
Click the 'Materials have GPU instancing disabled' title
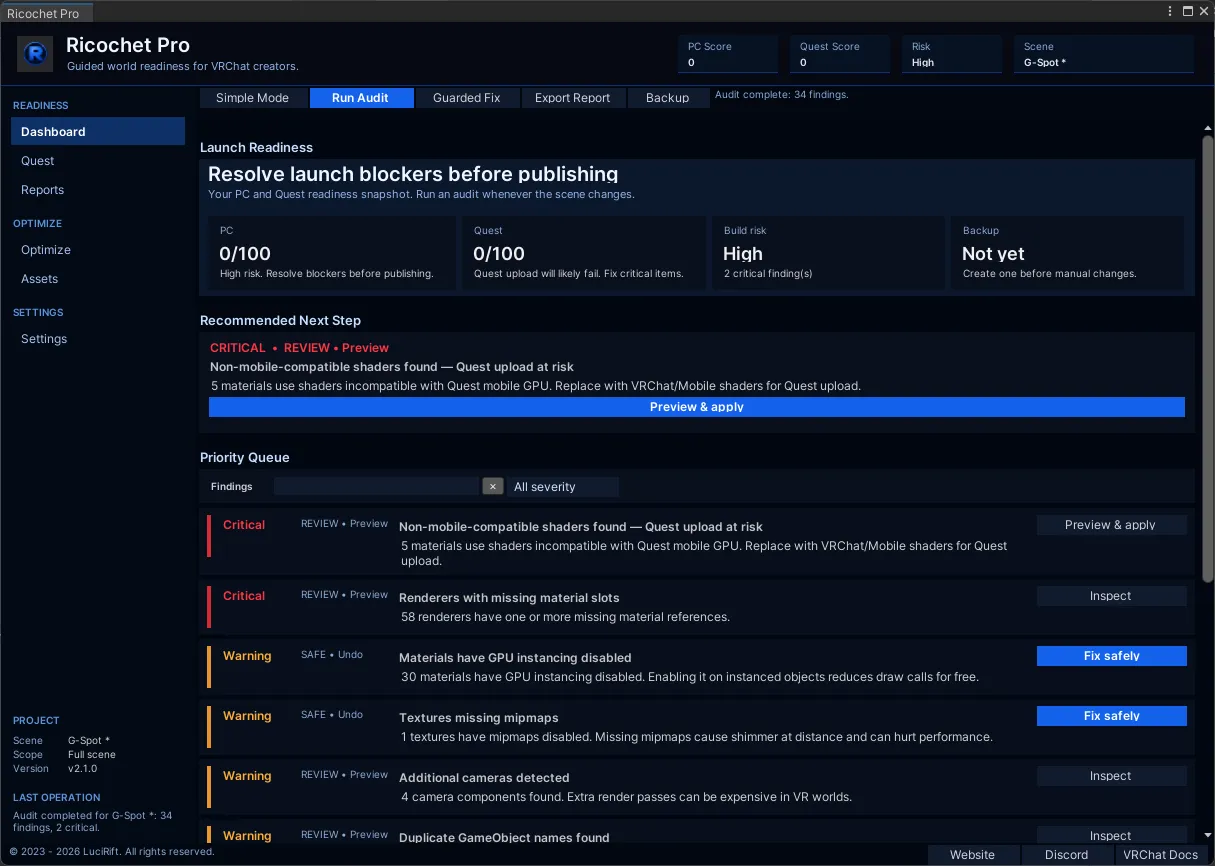[515, 658]
